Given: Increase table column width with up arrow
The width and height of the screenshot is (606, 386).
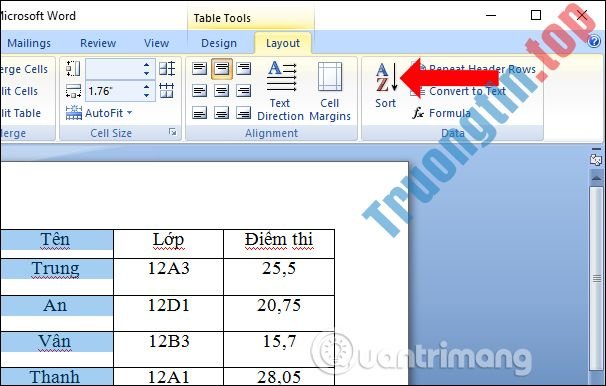Looking at the screenshot, I should coord(147,87).
